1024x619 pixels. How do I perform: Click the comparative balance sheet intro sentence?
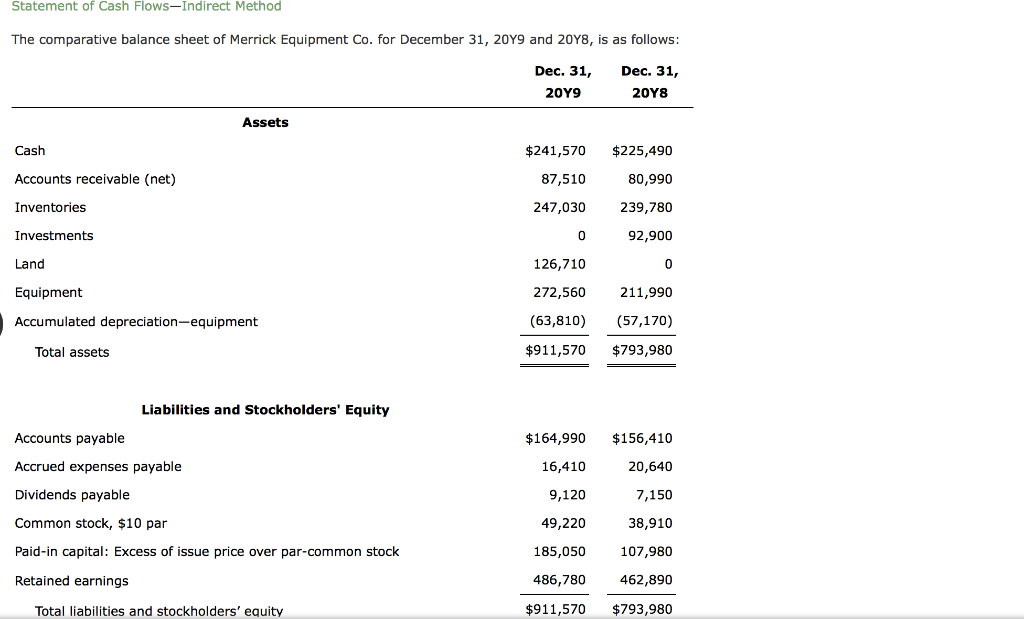(x=345, y=40)
